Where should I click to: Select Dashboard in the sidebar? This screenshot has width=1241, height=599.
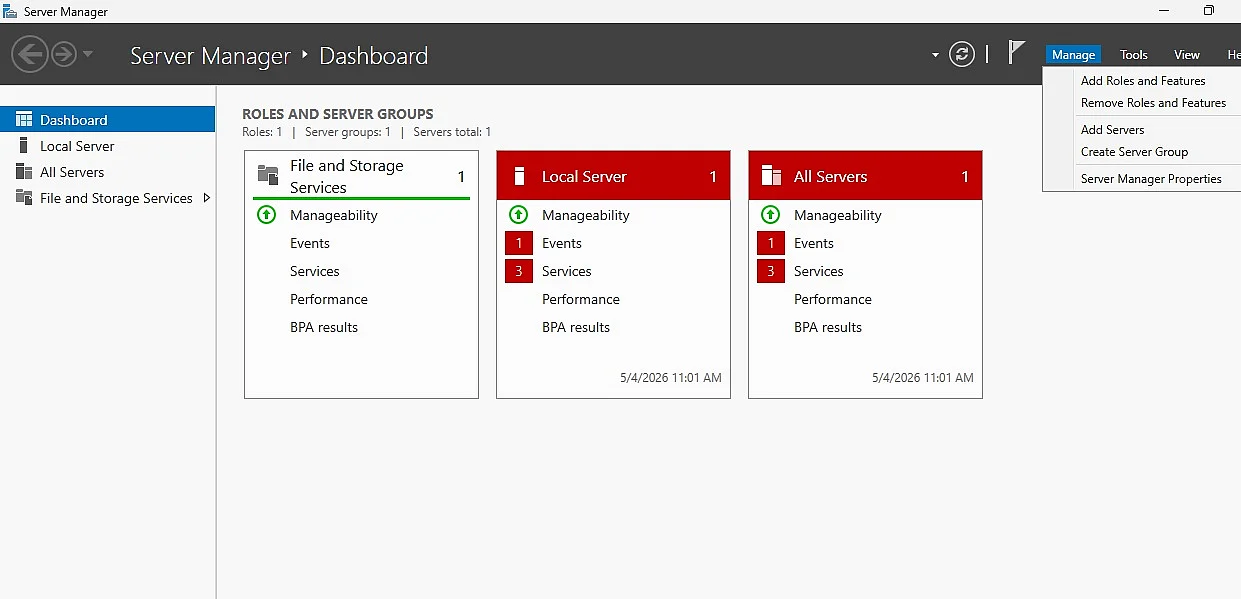point(108,119)
